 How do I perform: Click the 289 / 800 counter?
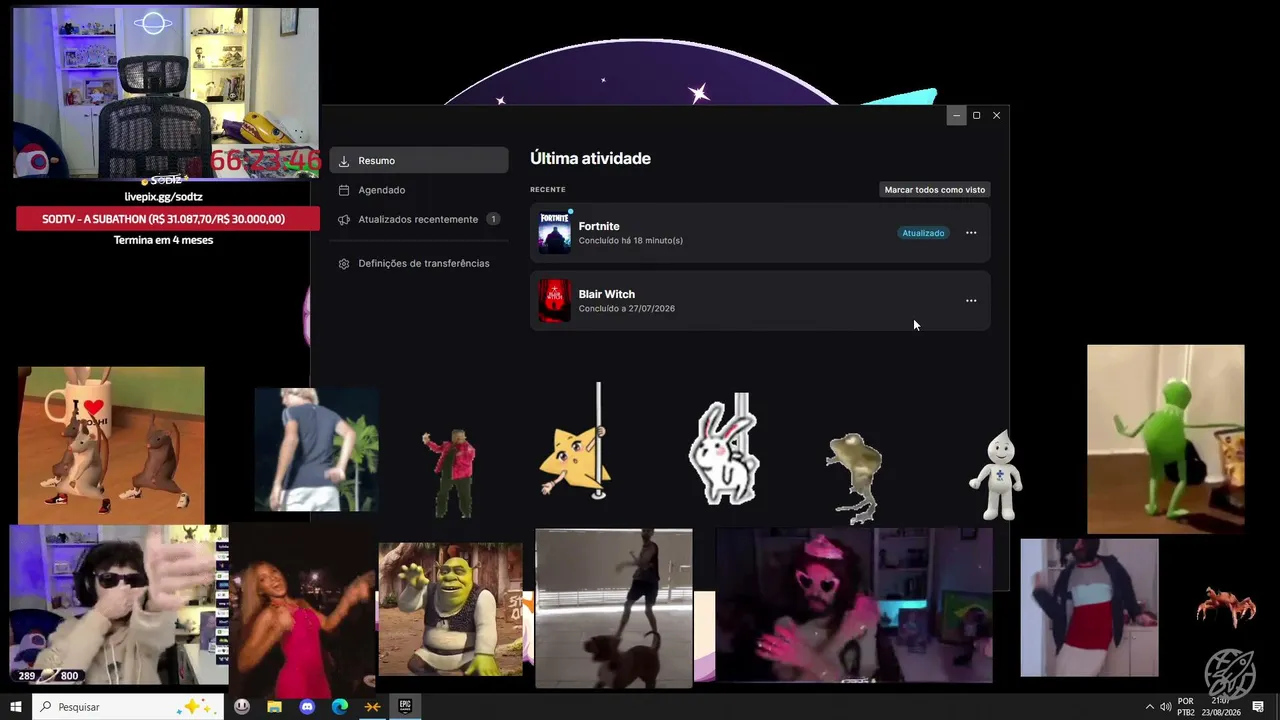coord(48,676)
